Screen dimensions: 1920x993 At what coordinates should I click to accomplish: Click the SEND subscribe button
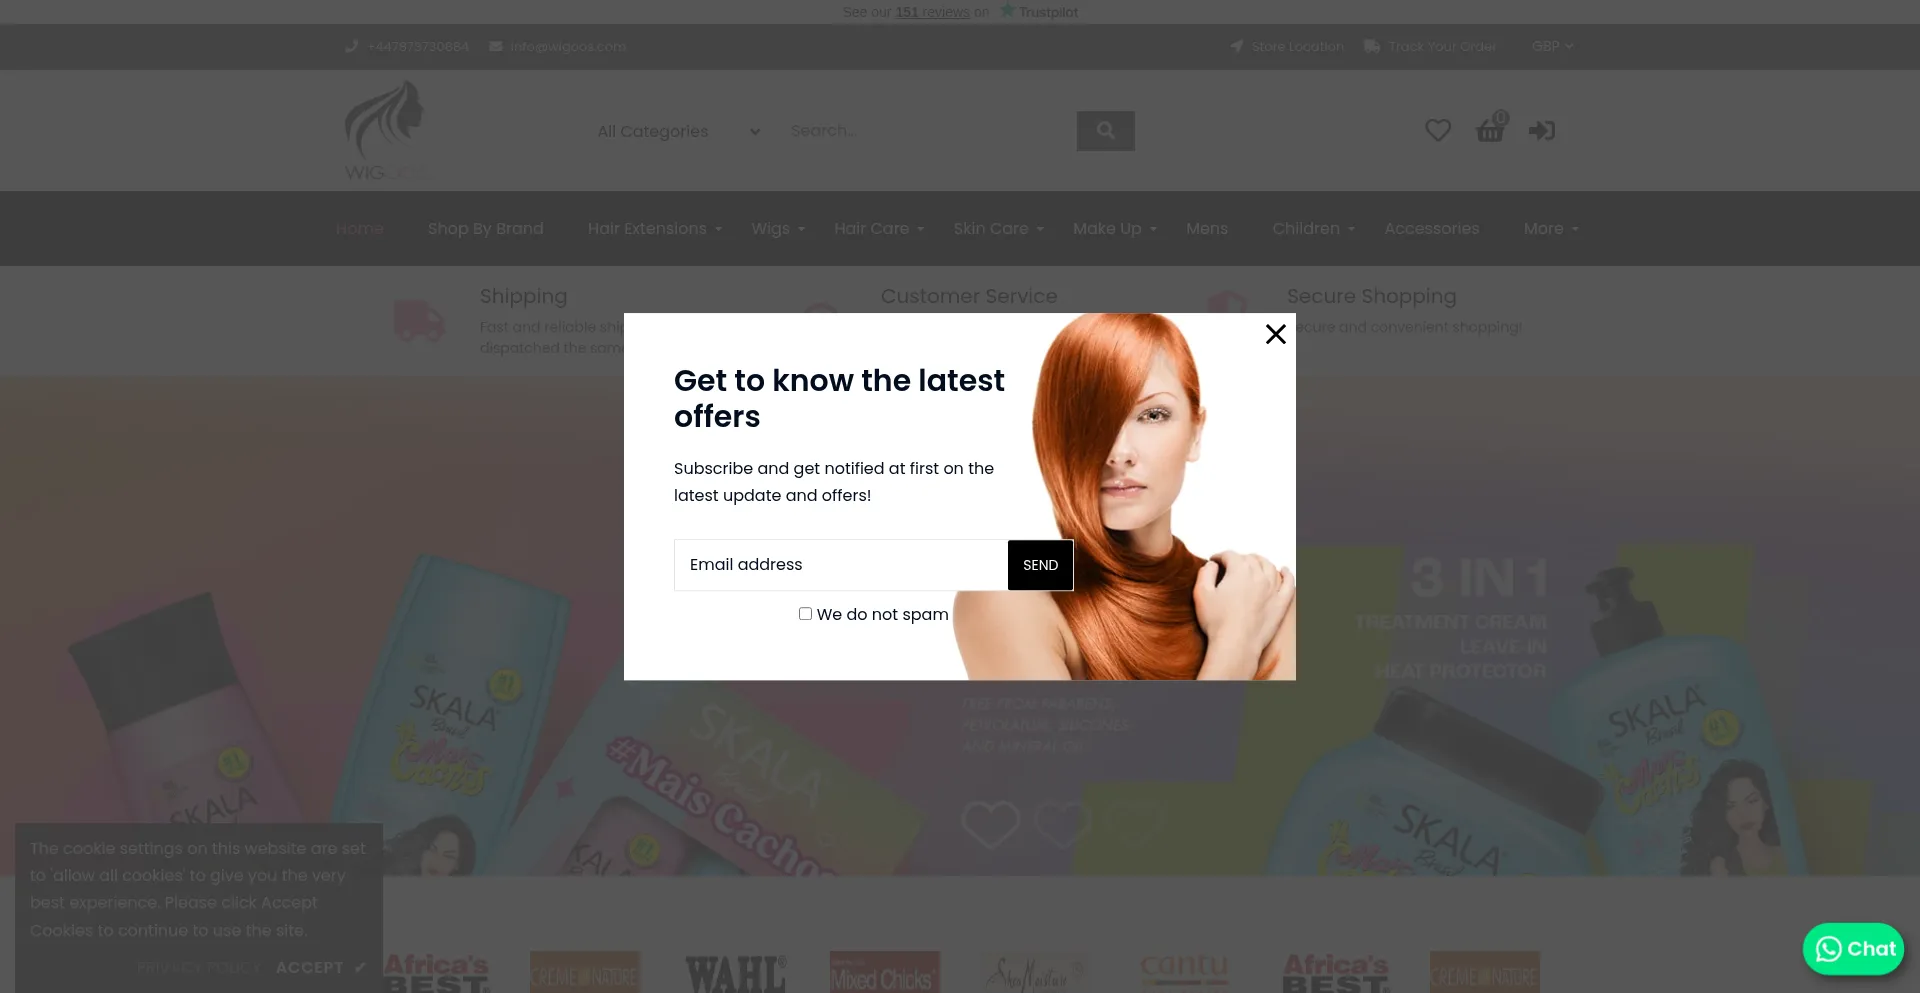[1040, 565]
